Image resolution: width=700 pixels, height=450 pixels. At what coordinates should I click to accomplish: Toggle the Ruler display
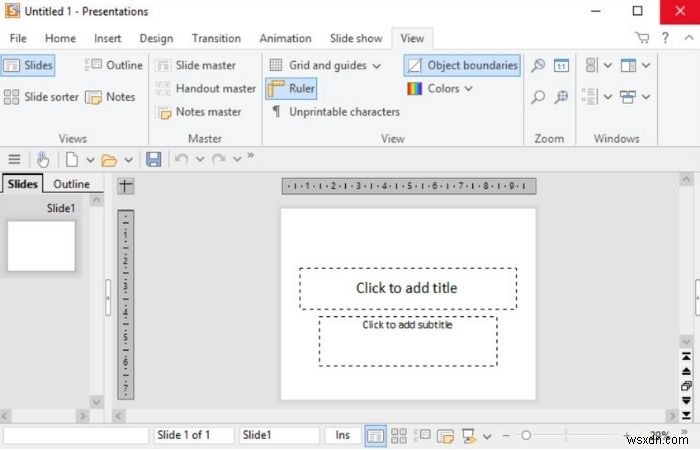point(291,88)
